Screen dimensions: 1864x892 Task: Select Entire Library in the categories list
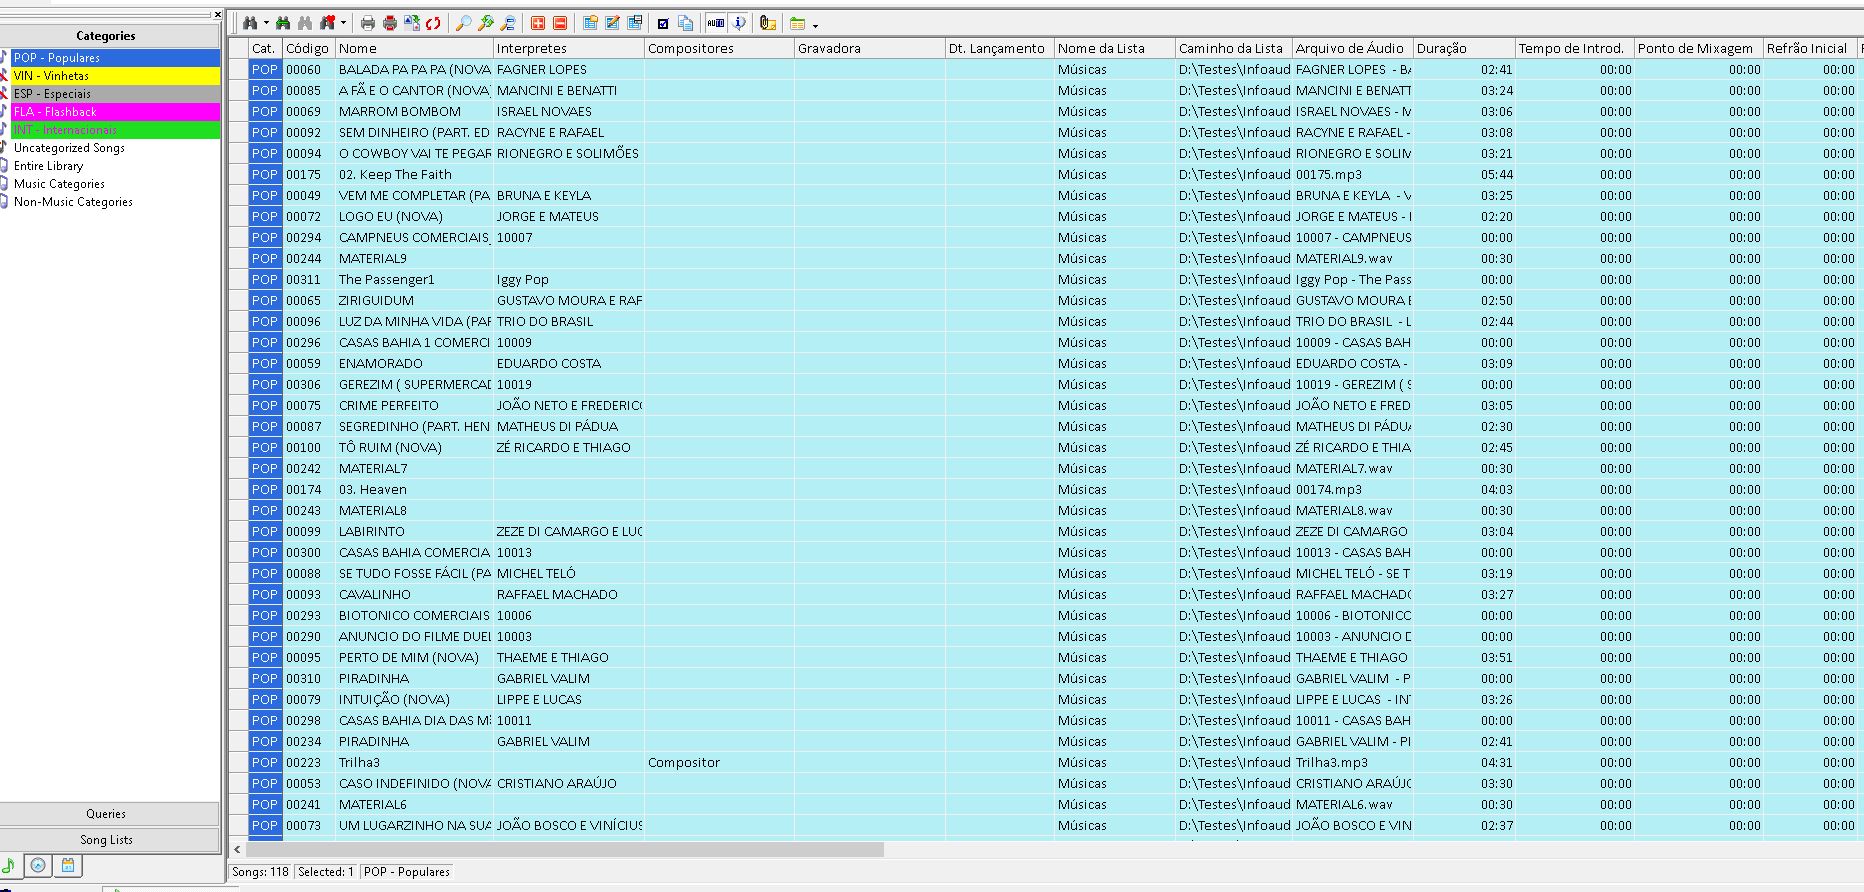pyautogui.click(x=48, y=166)
